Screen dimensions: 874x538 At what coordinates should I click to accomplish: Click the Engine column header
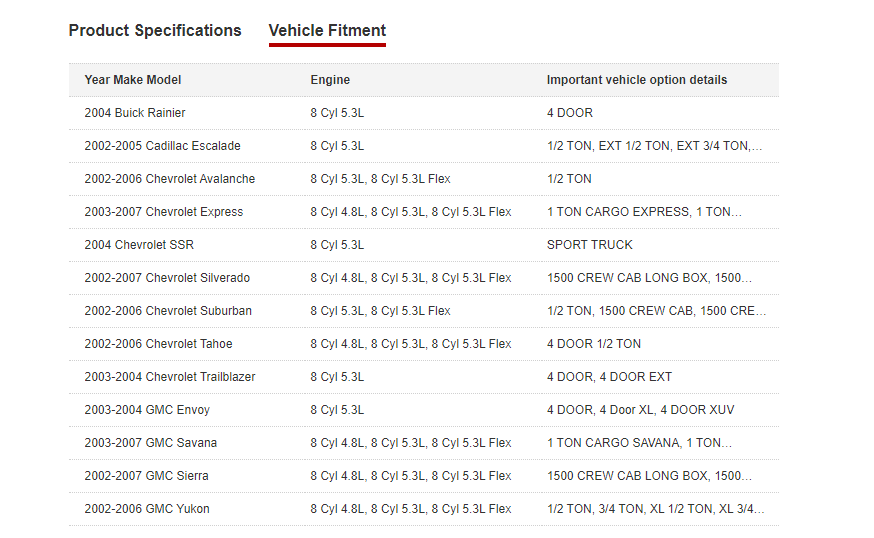[330, 80]
